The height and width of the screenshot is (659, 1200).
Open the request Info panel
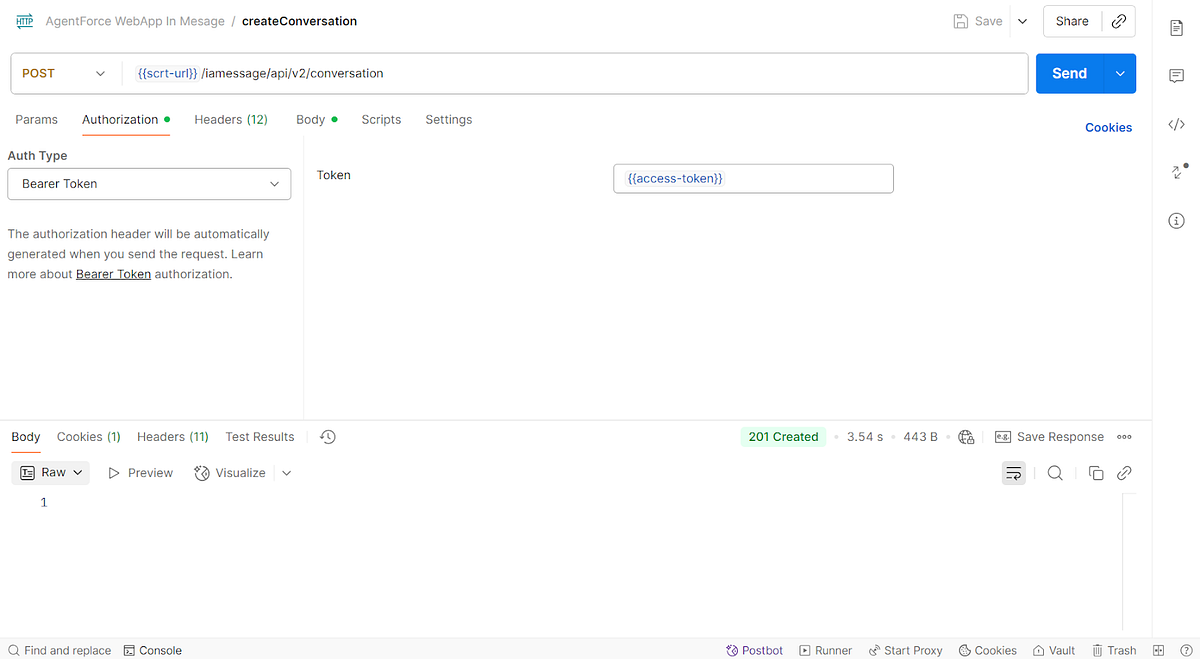tap(1176, 220)
